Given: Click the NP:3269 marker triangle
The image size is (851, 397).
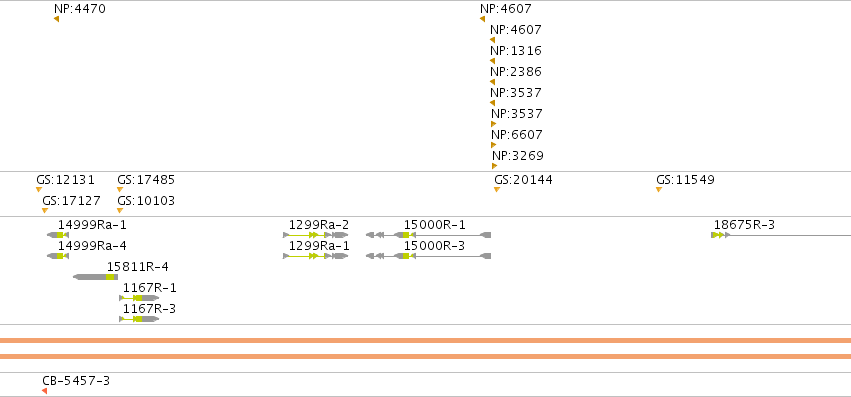Looking at the screenshot, I should point(494,166).
